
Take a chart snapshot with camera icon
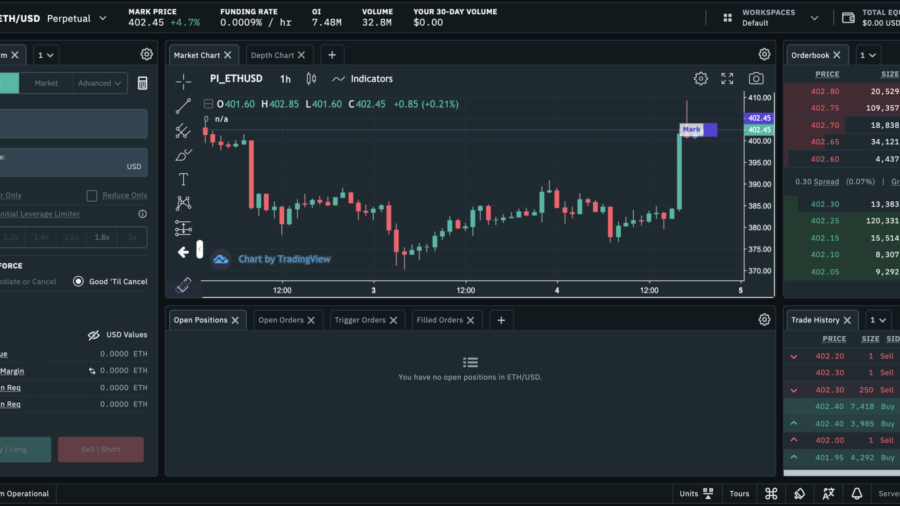point(756,79)
